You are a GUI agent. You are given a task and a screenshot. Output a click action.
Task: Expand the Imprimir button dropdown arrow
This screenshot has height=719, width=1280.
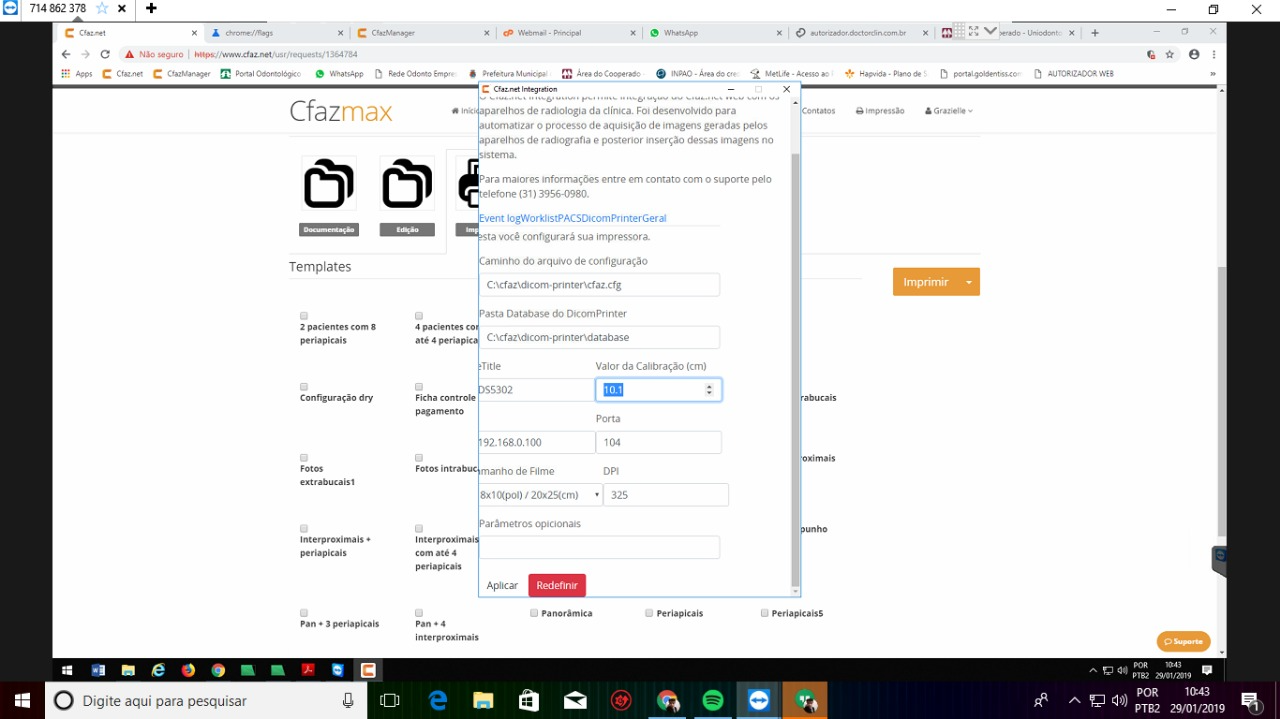969,282
